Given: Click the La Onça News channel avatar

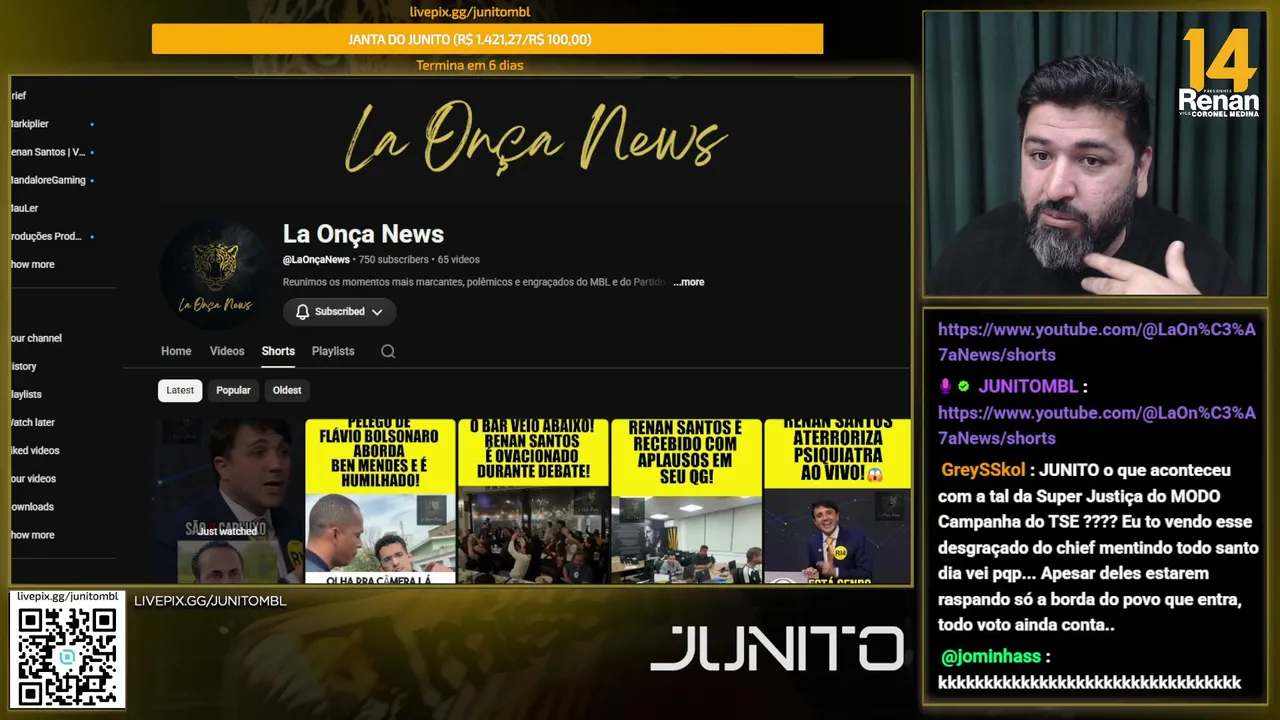Looking at the screenshot, I should click(214, 273).
